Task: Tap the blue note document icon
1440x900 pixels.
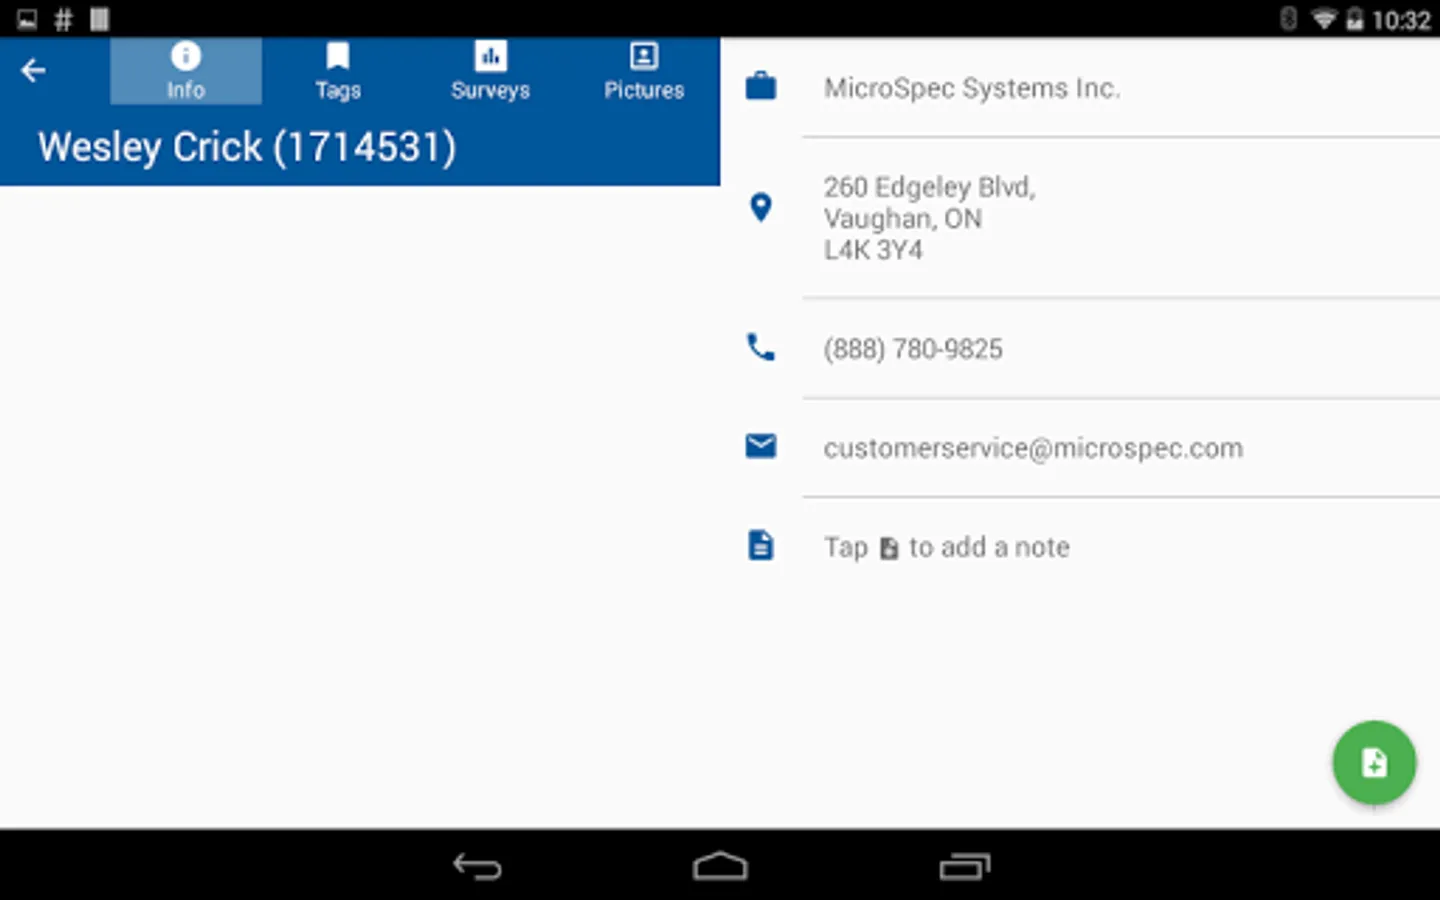Action: point(761,545)
